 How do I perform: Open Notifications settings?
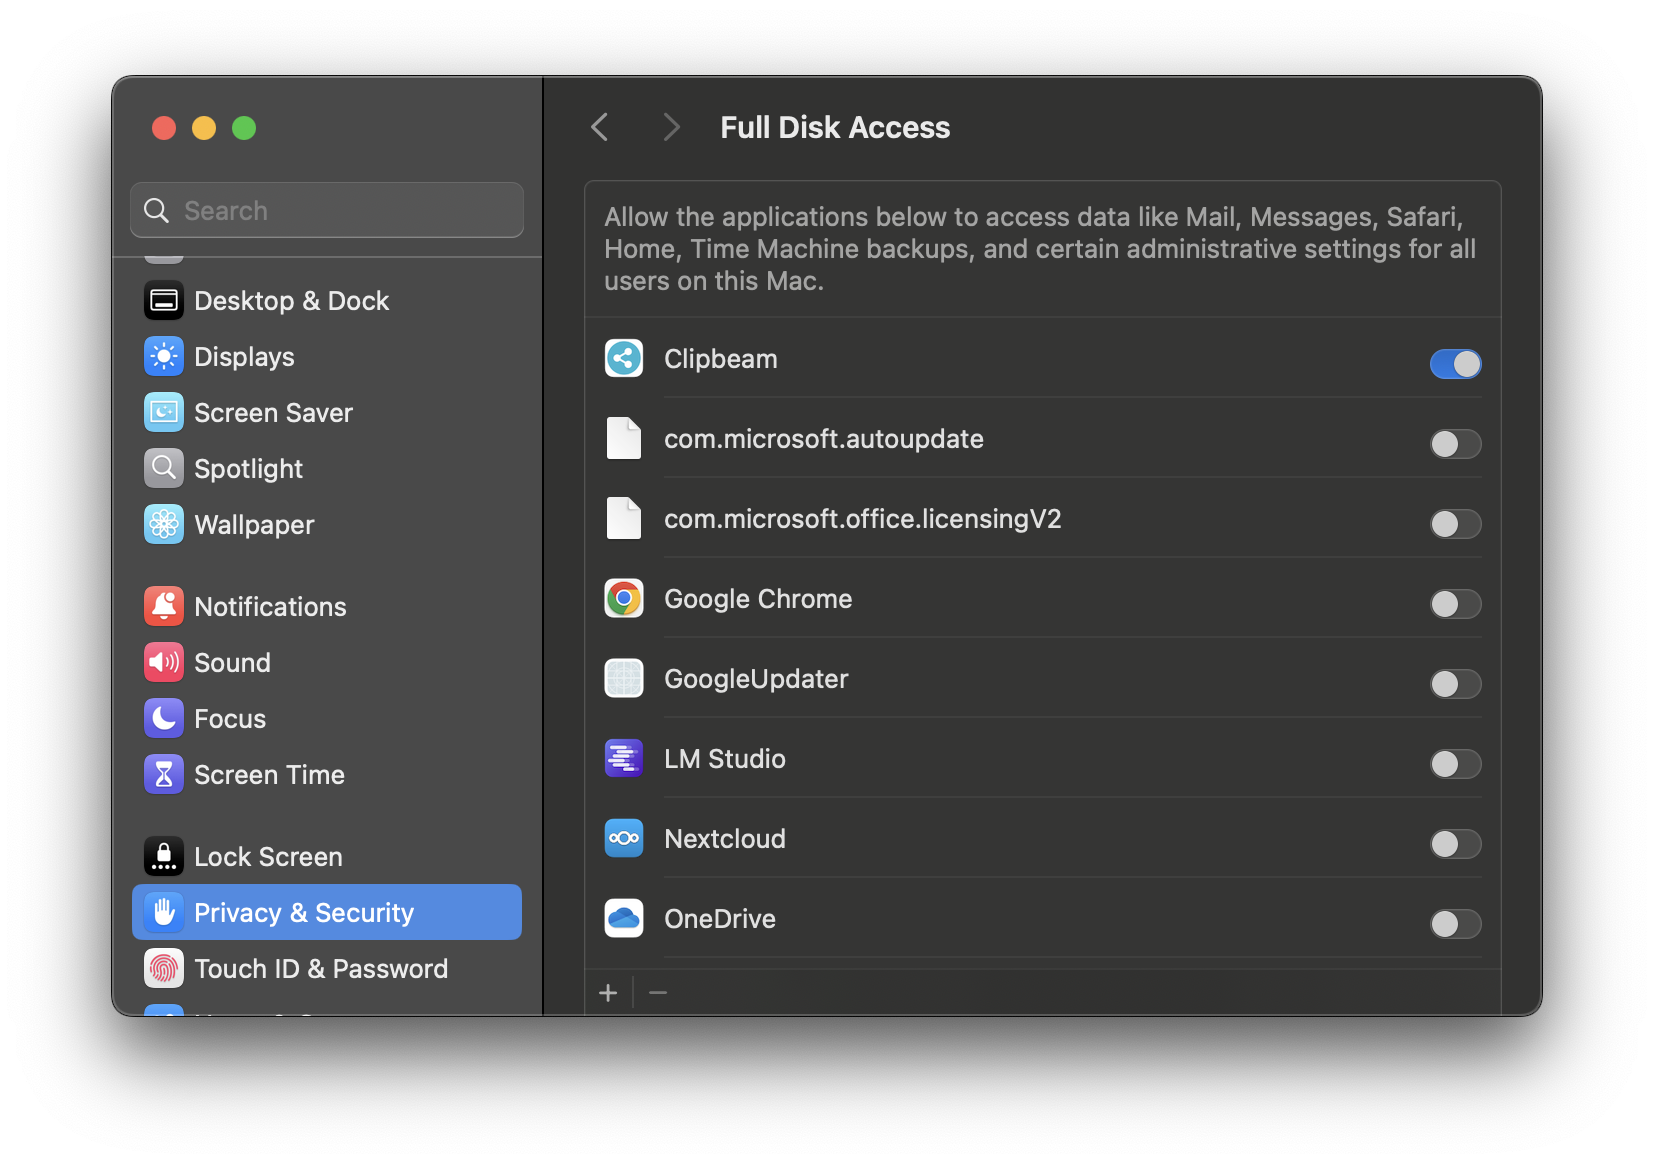coord(327,606)
